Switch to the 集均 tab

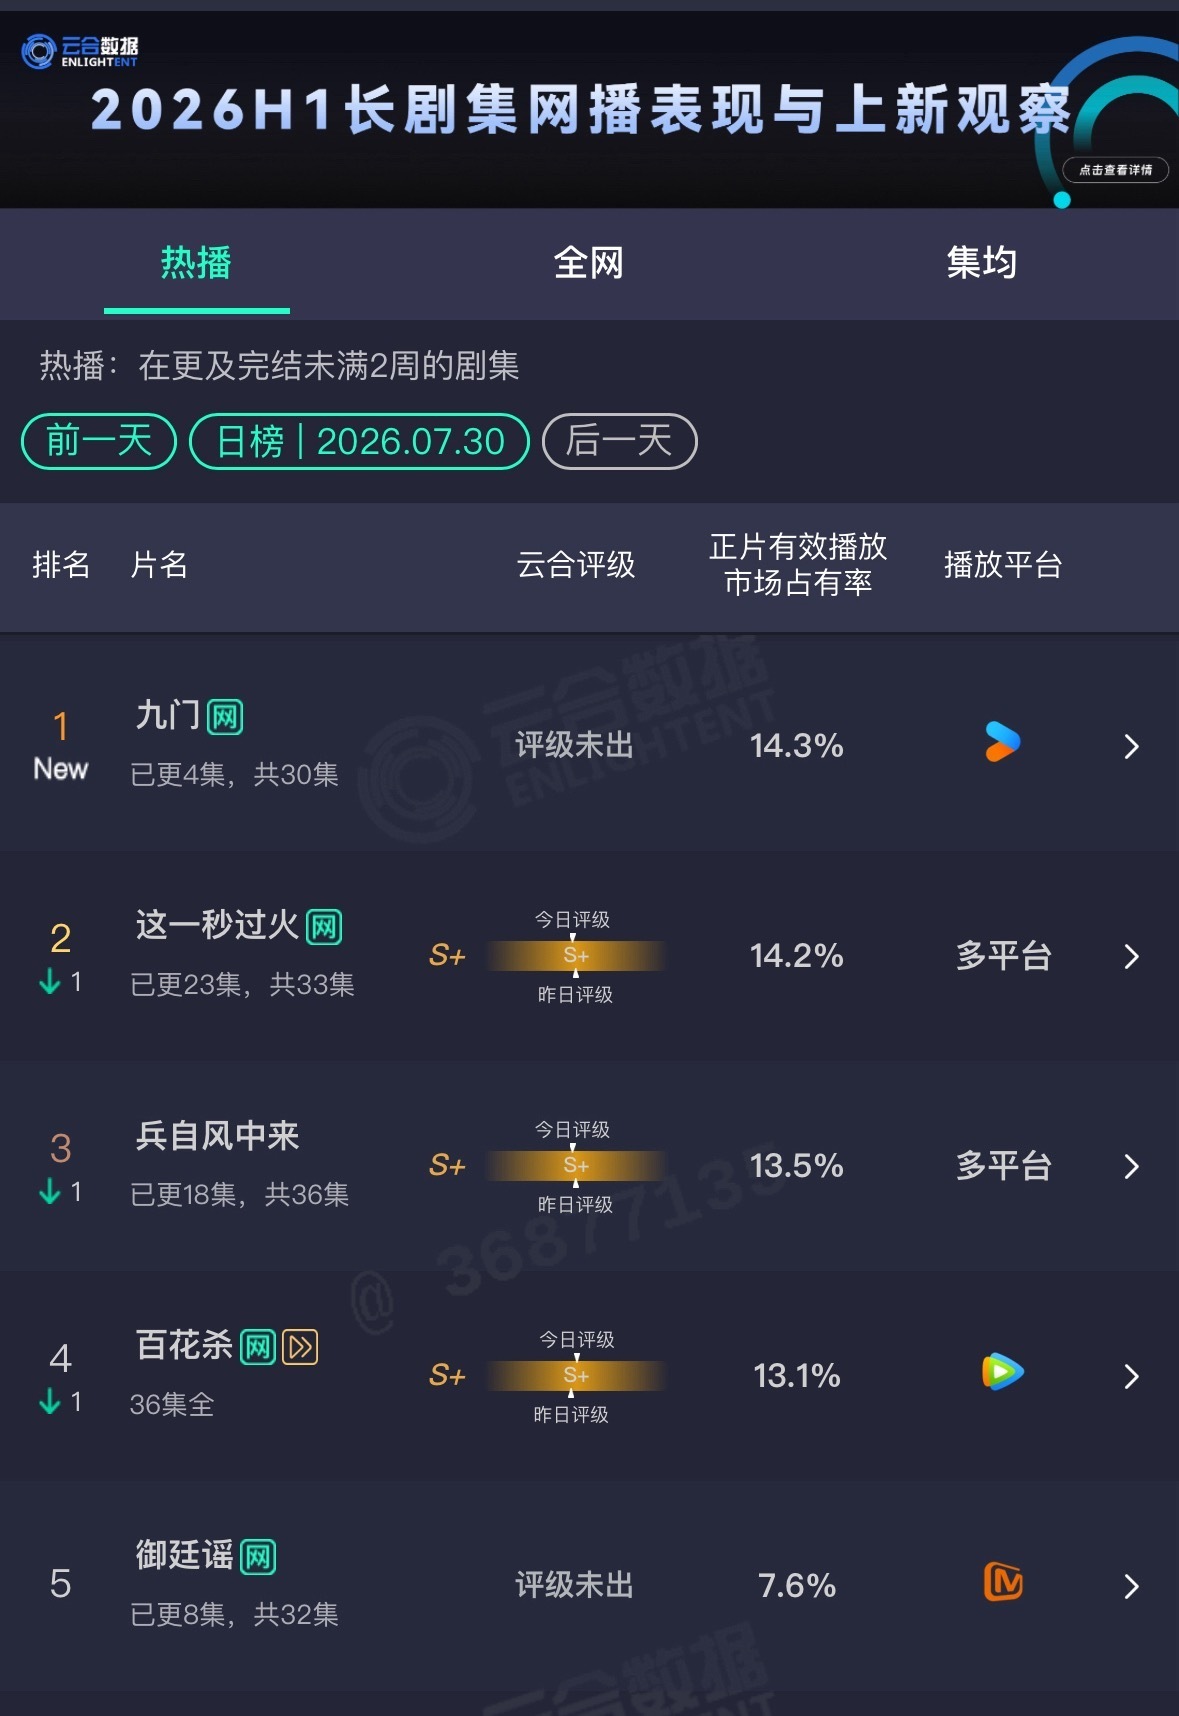[x=982, y=263]
